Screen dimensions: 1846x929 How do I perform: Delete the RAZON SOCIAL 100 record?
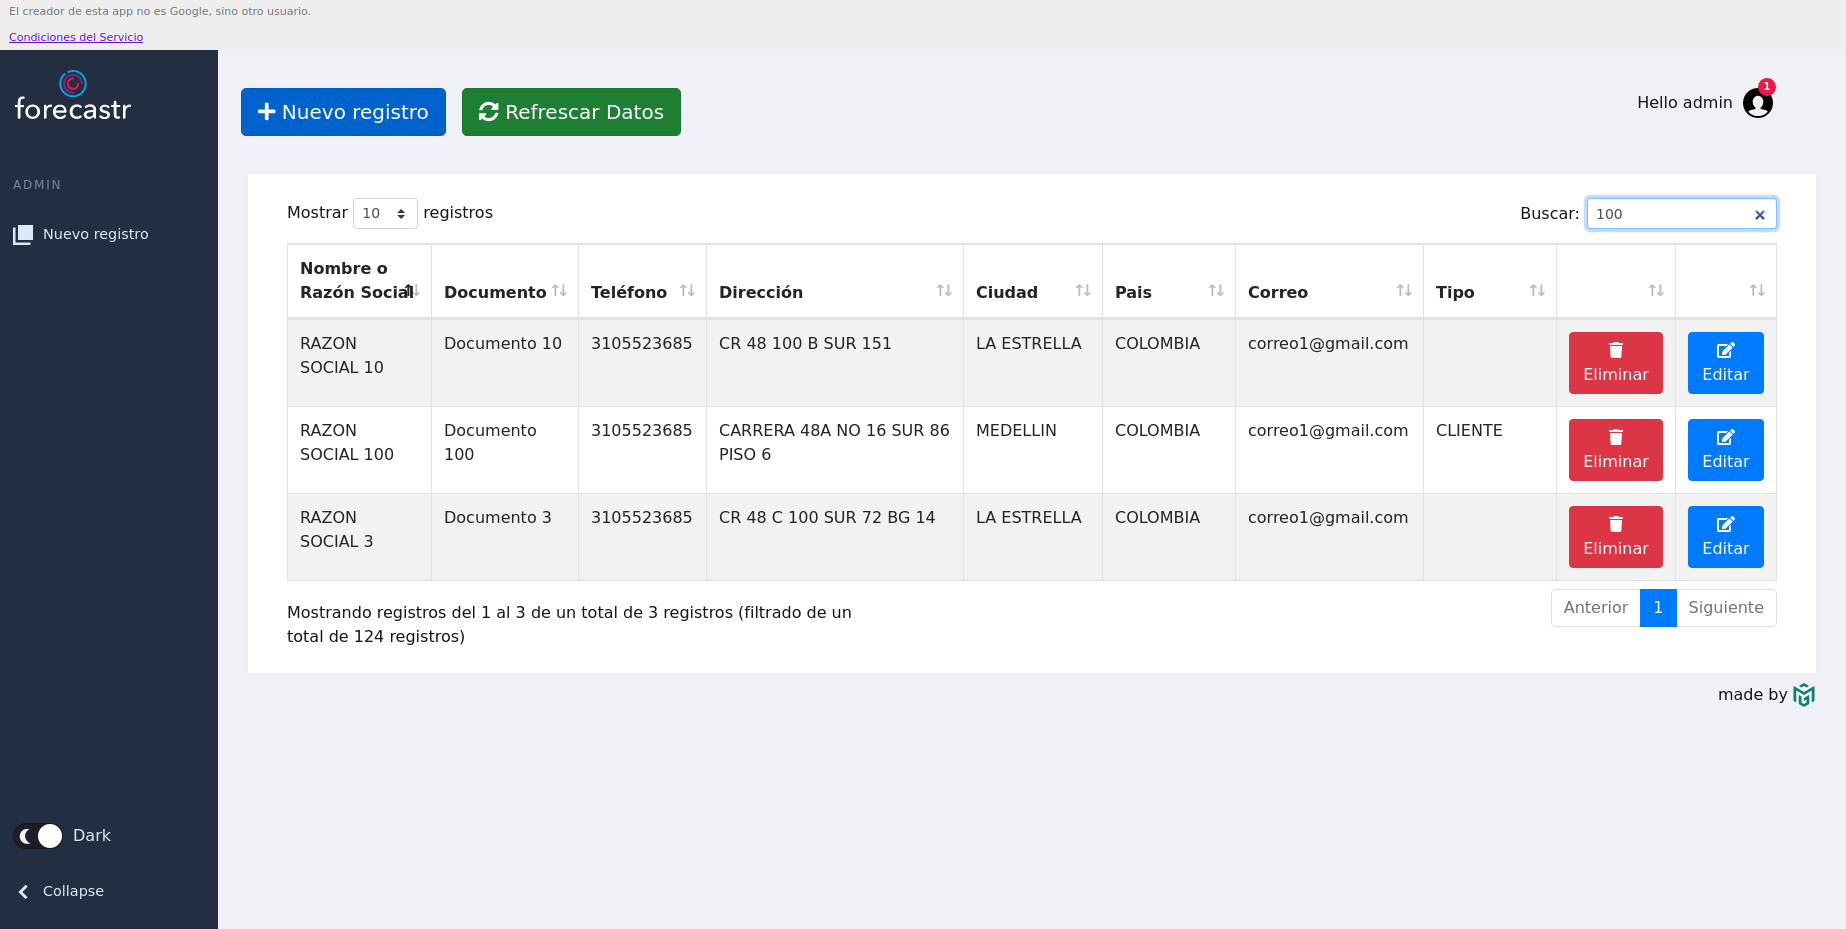(x=1615, y=450)
